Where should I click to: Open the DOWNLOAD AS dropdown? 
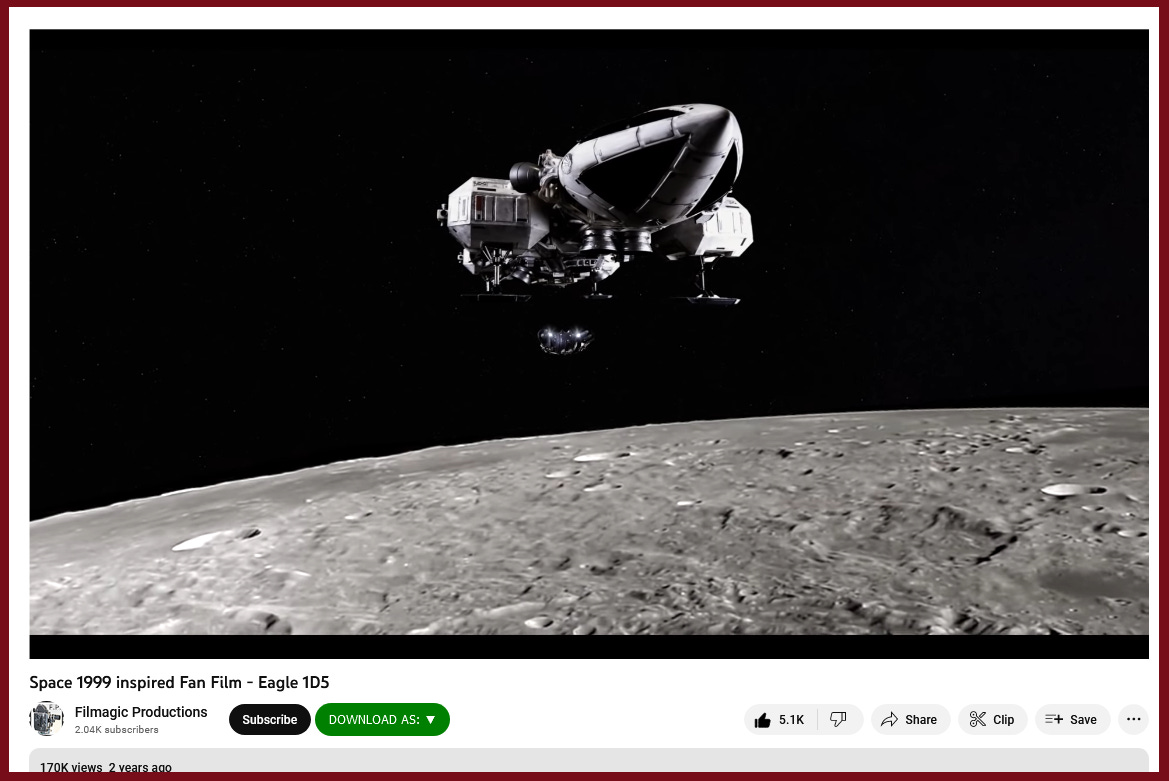[x=382, y=719]
